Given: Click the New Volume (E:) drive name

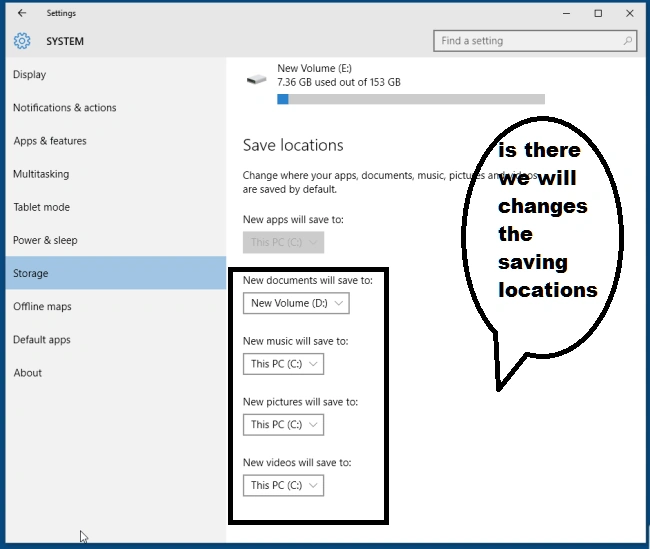Looking at the screenshot, I should (x=315, y=68).
